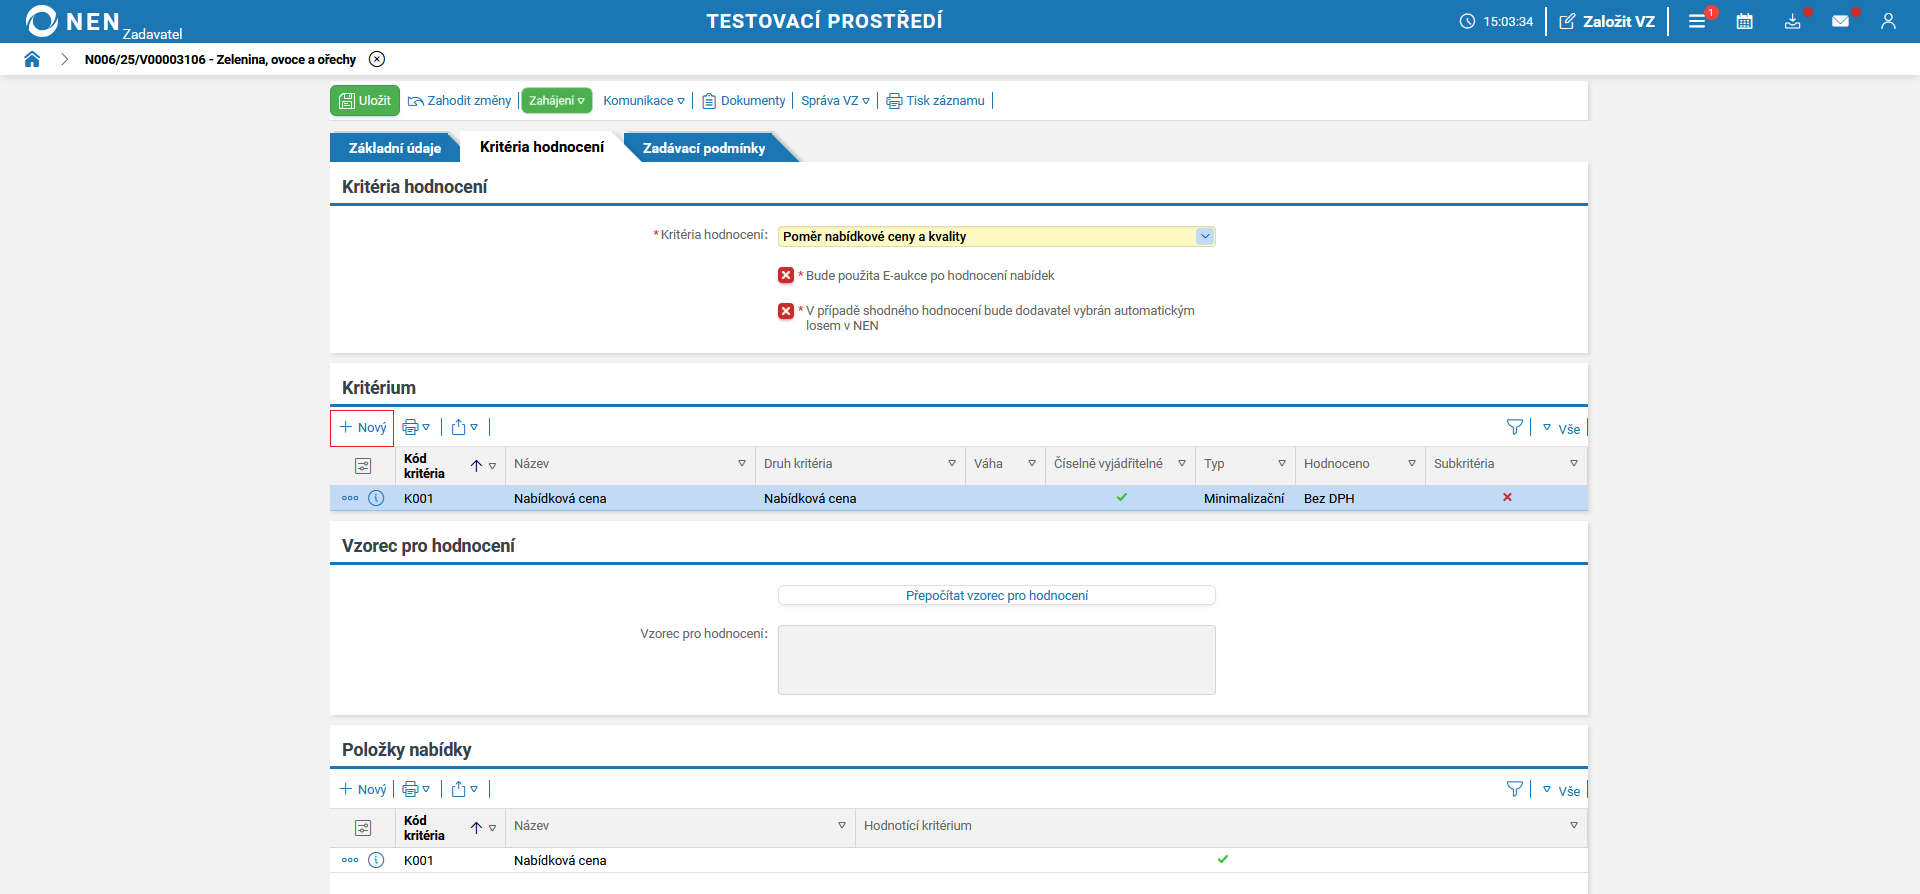Click the Uložit save button
This screenshot has width=1920, height=894.
coord(365,101)
